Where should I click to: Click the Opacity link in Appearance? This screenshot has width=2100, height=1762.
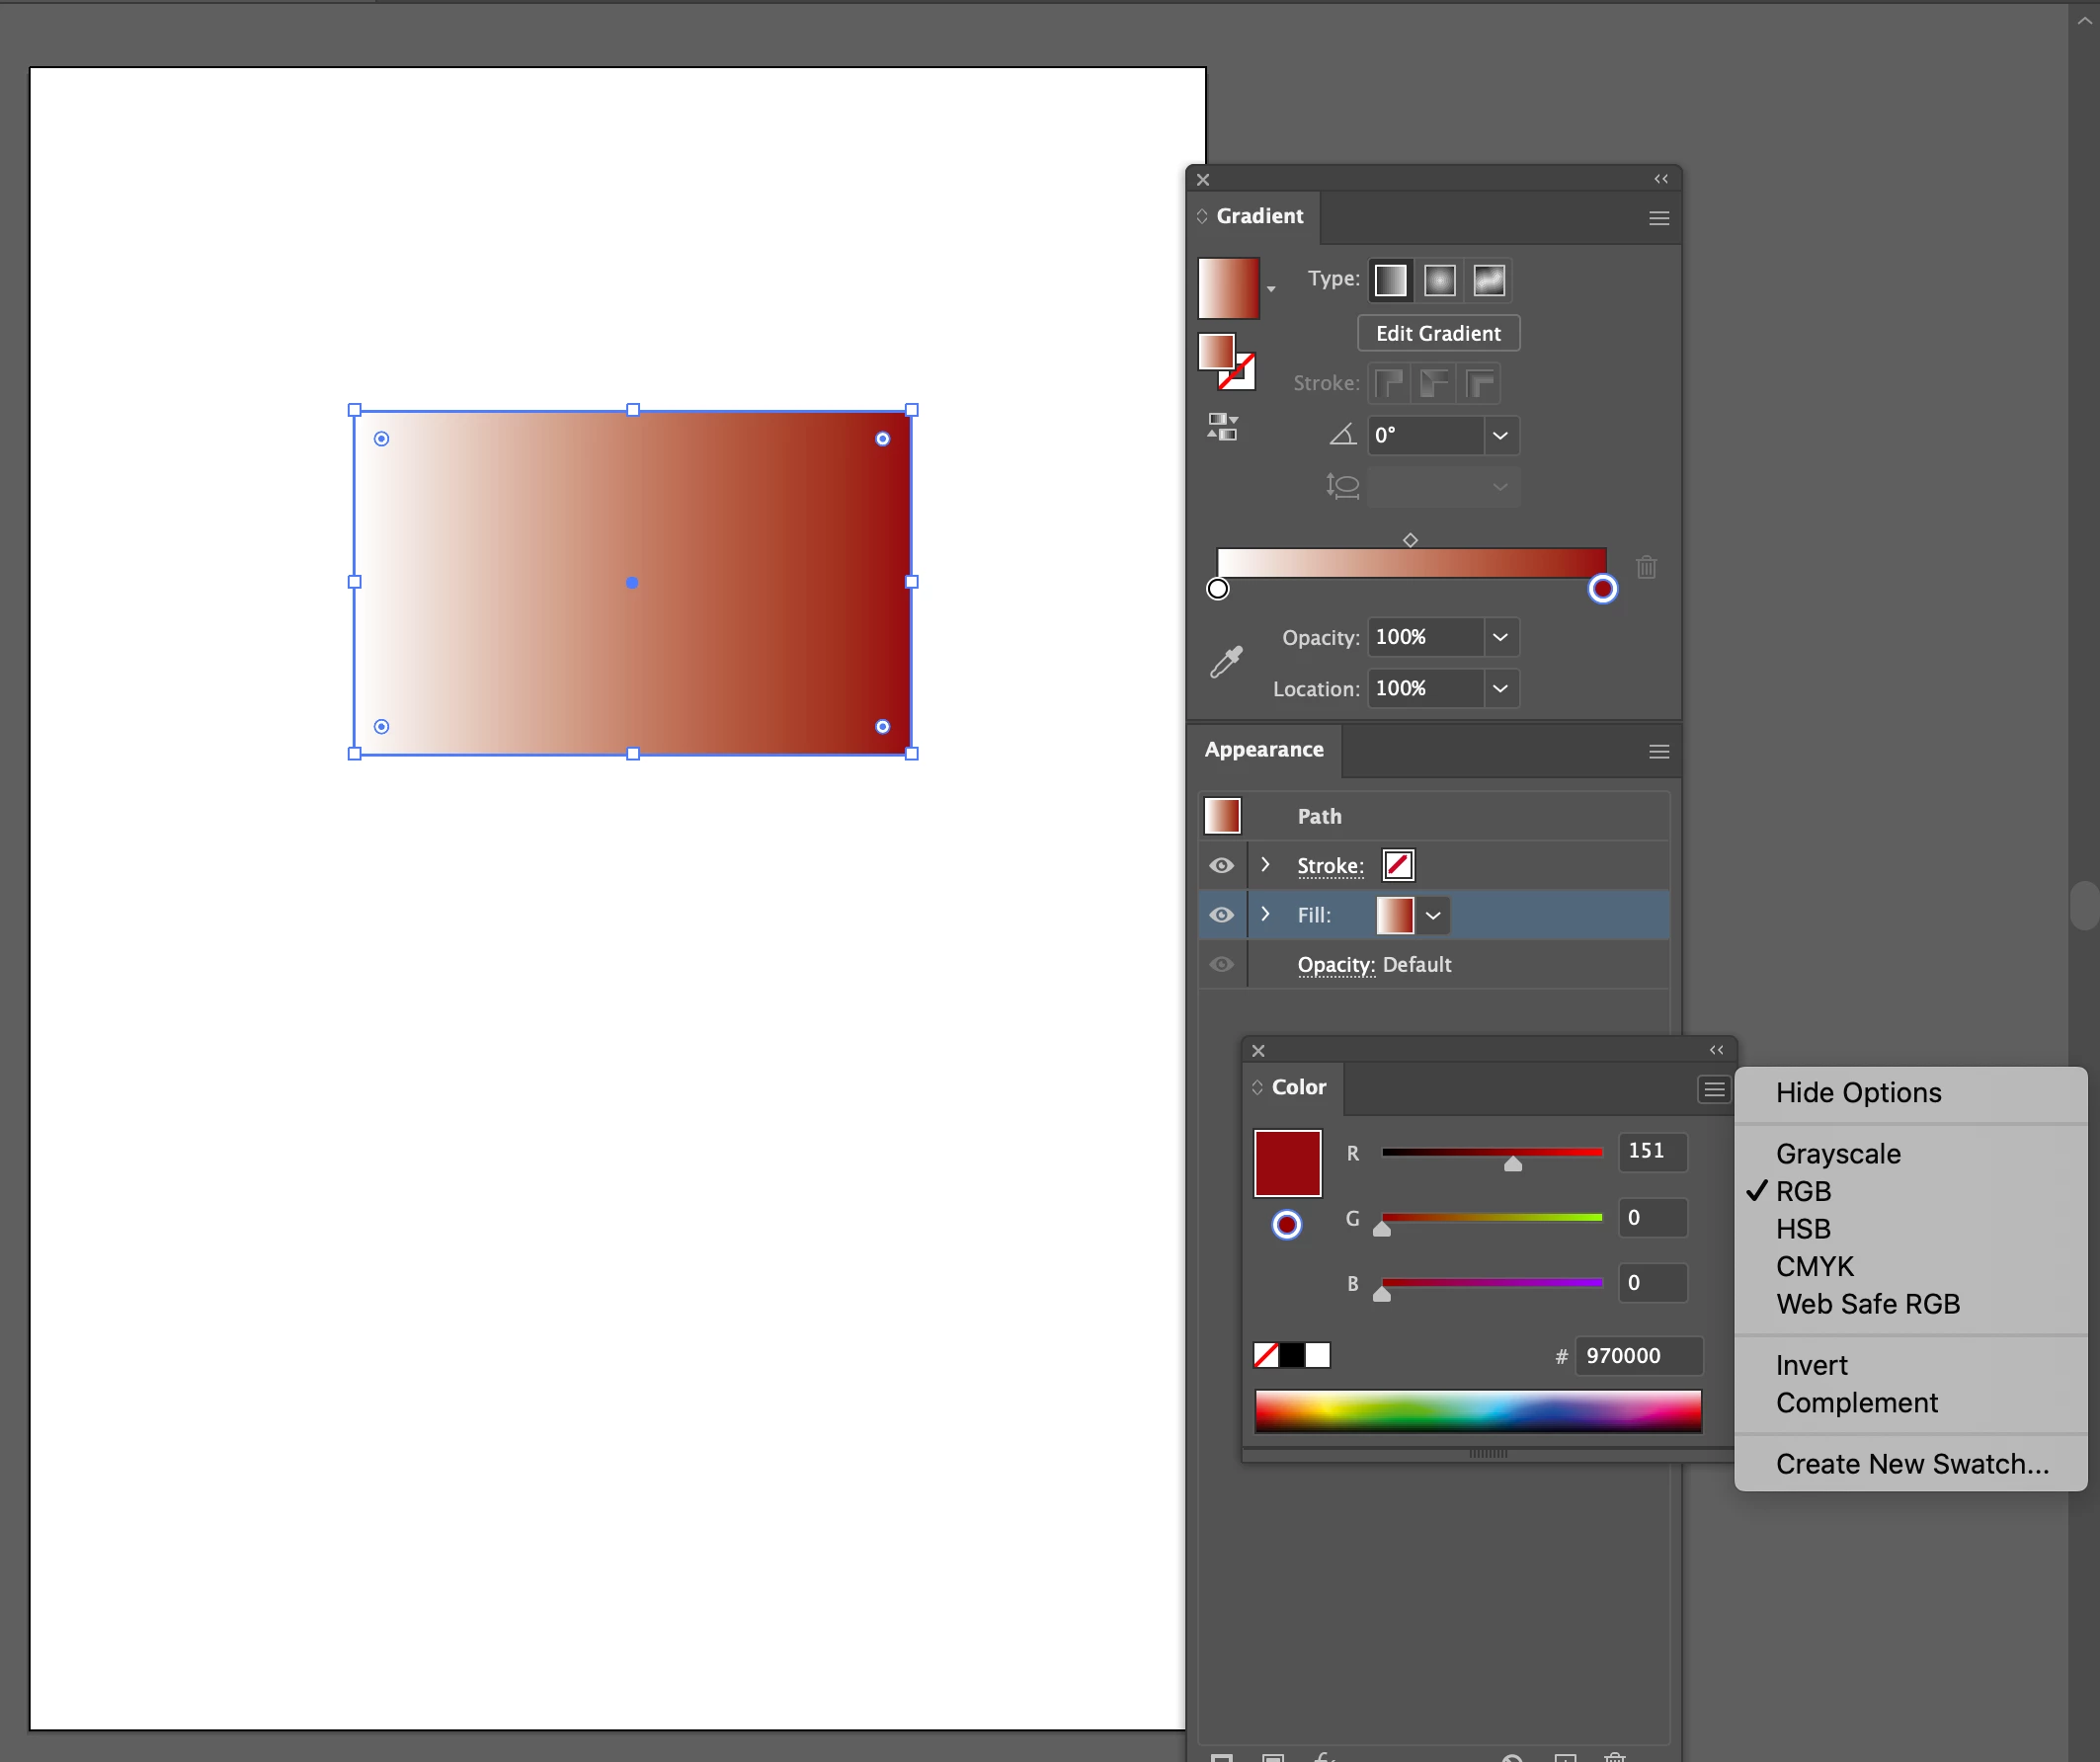click(x=1335, y=965)
